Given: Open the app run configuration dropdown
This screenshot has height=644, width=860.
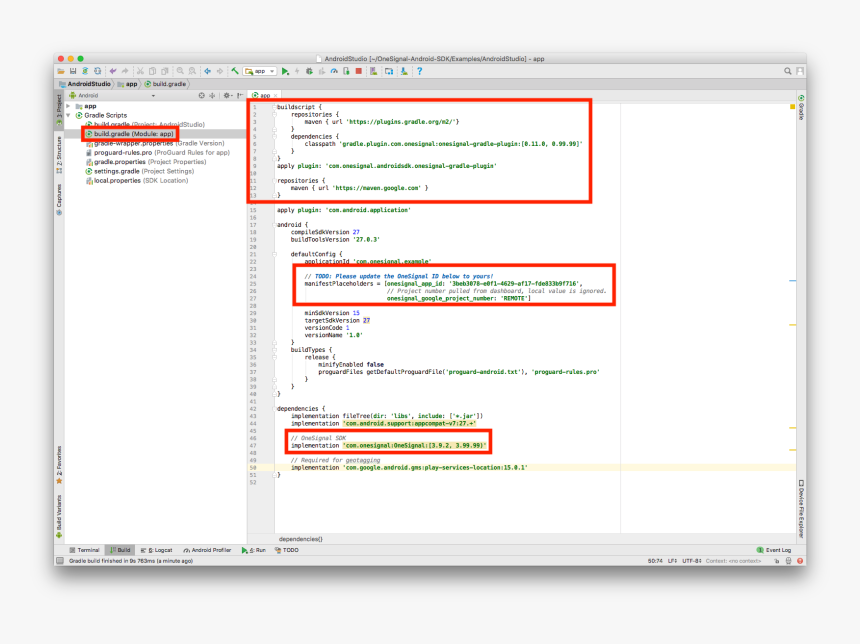Looking at the screenshot, I should point(260,71).
